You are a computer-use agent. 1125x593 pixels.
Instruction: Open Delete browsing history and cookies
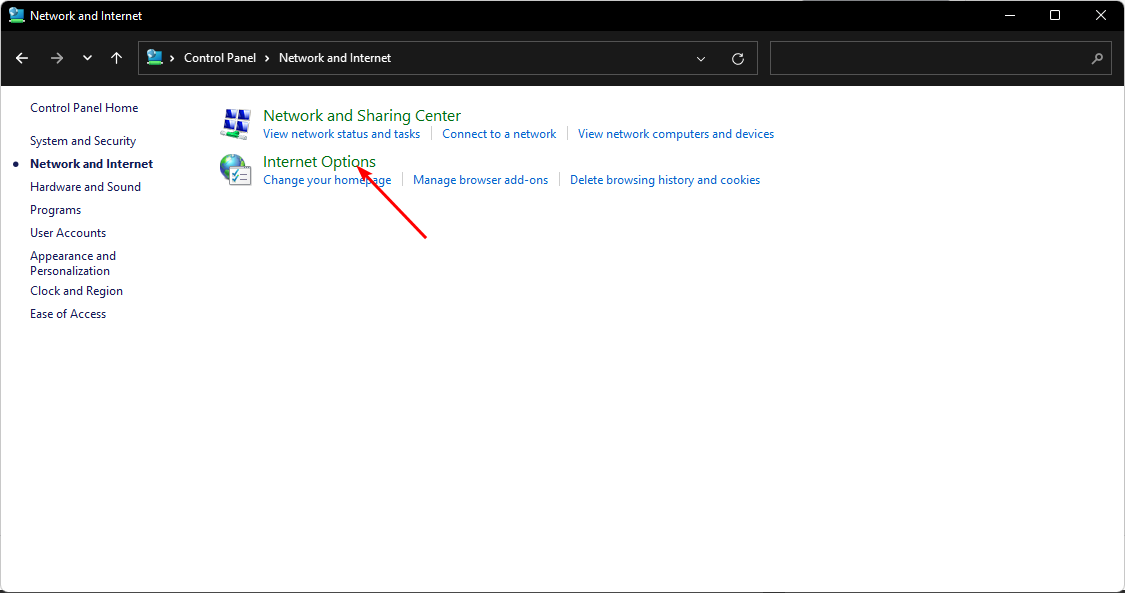[664, 180]
